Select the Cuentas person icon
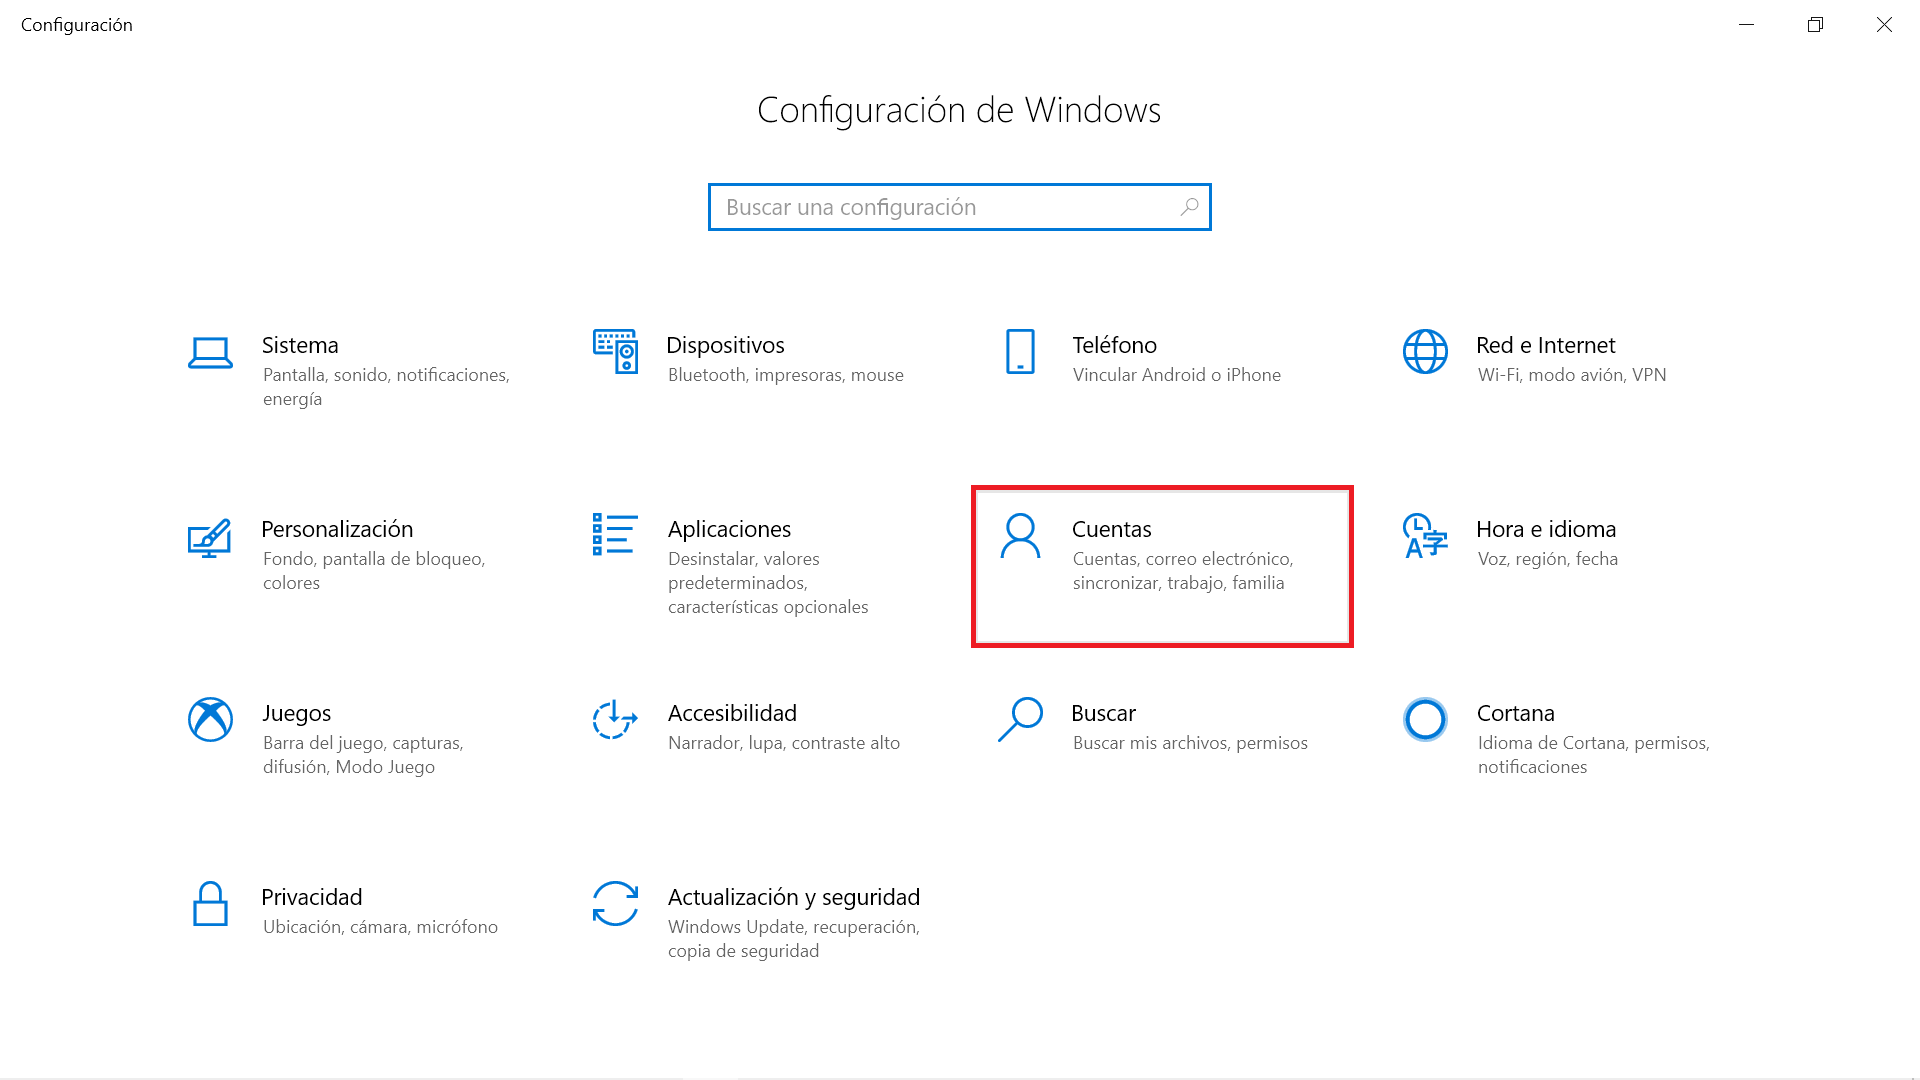1920x1080 pixels. click(x=1020, y=536)
